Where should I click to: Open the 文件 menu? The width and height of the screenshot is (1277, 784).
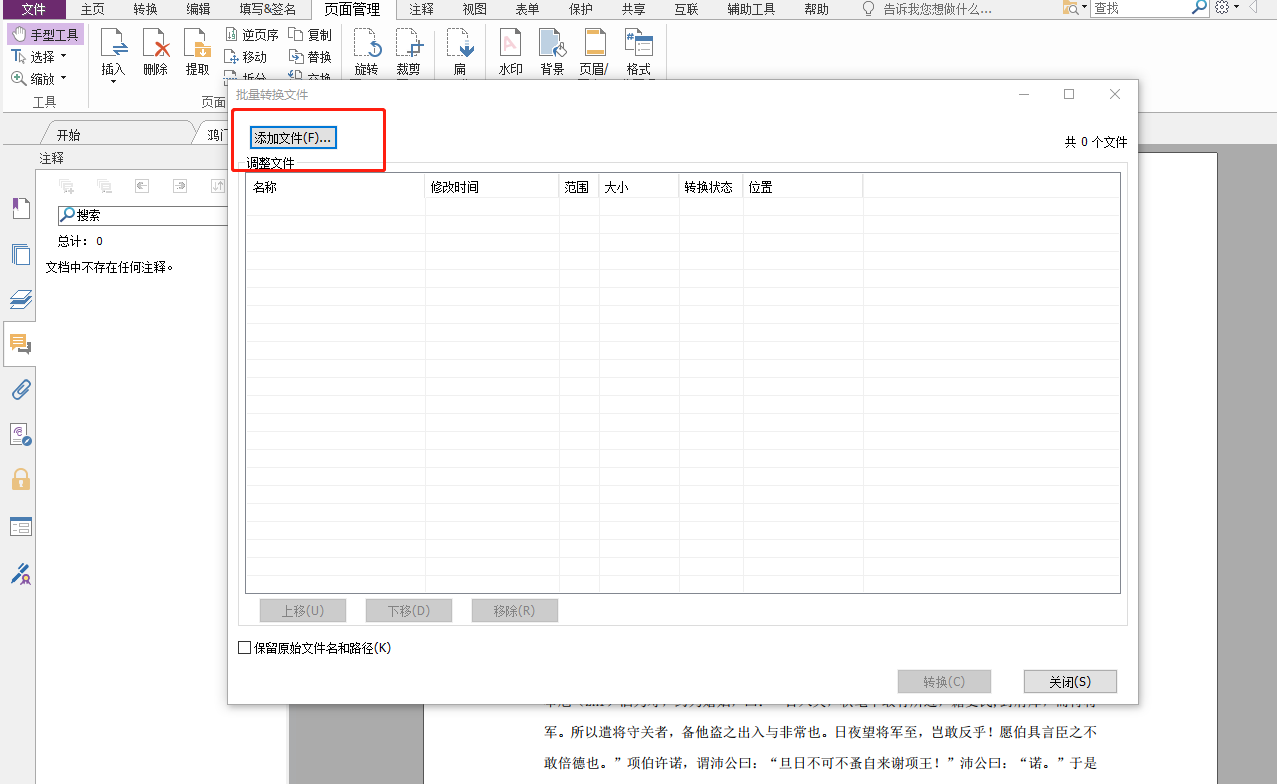pos(32,10)
